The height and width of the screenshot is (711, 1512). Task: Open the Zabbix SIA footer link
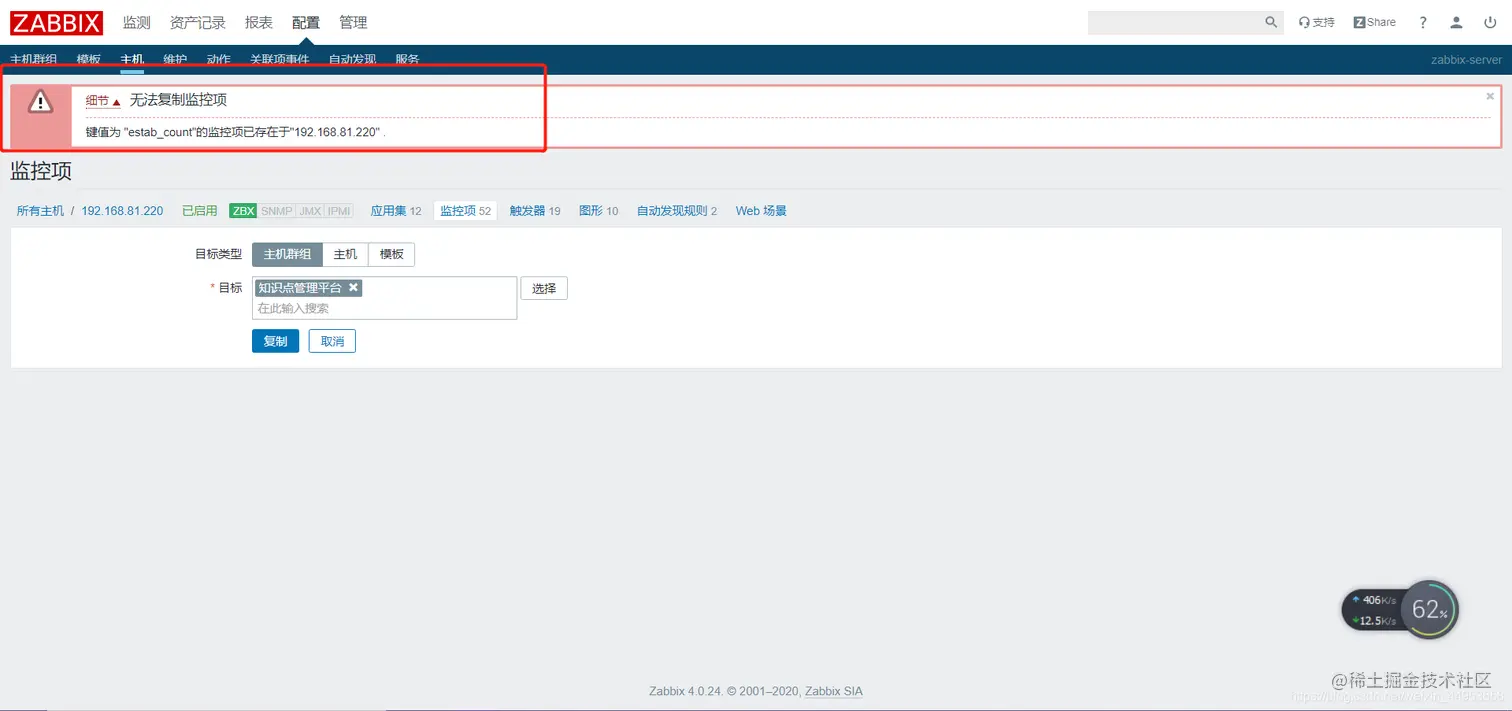click(833, 691)
